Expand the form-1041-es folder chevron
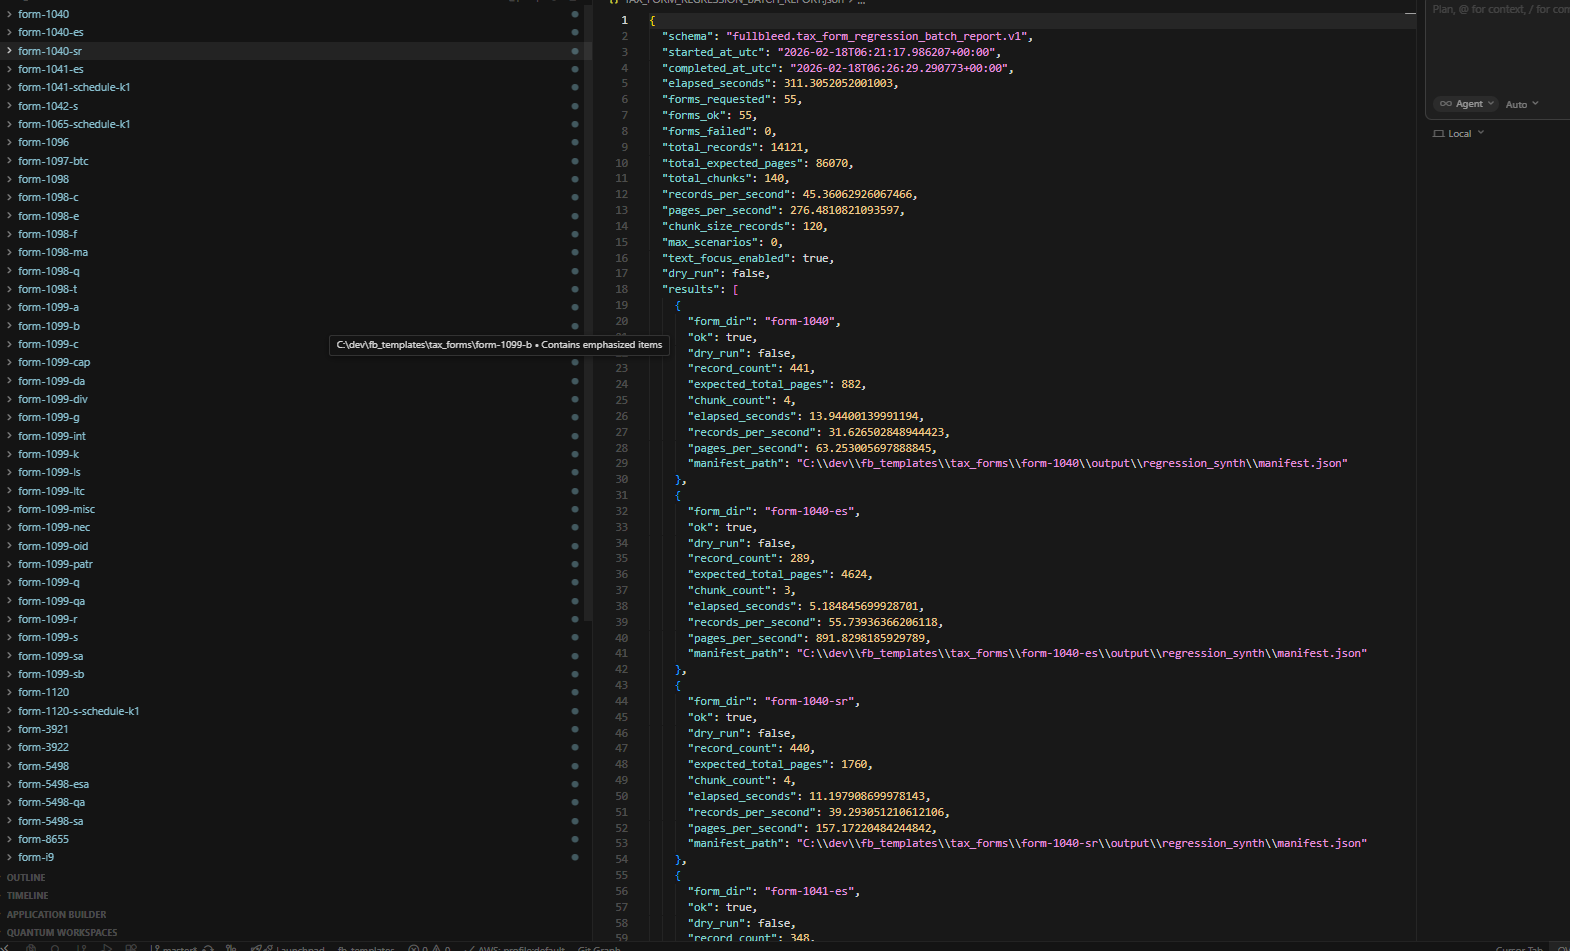The height and width of the screenshot is (951, 1570). pyautogui.click(x=10, y=69)
